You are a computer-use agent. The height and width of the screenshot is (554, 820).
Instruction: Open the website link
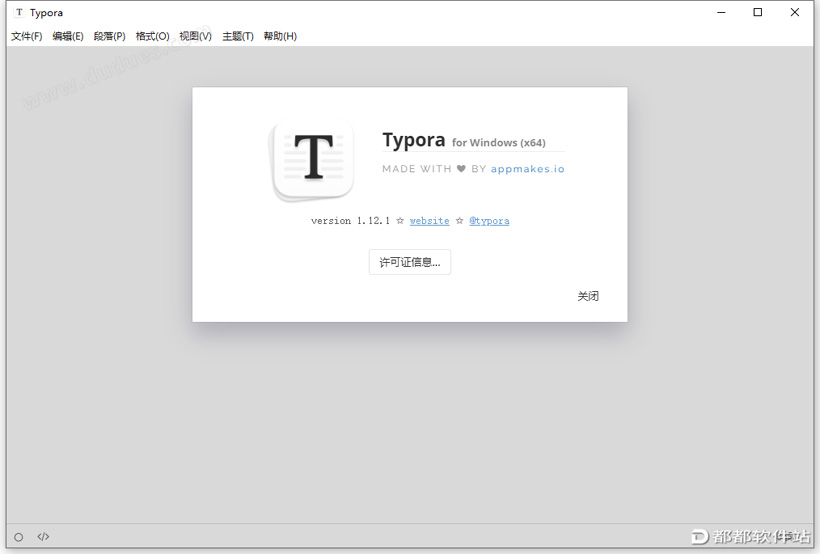coord(429,221)
